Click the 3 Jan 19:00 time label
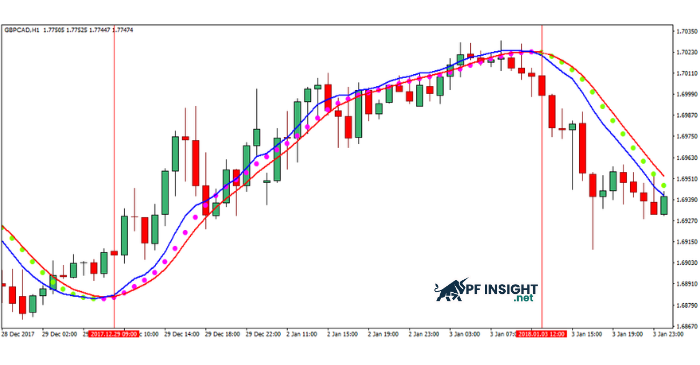The width and height of the screenshot is (700, 365). tap(628, 334)
